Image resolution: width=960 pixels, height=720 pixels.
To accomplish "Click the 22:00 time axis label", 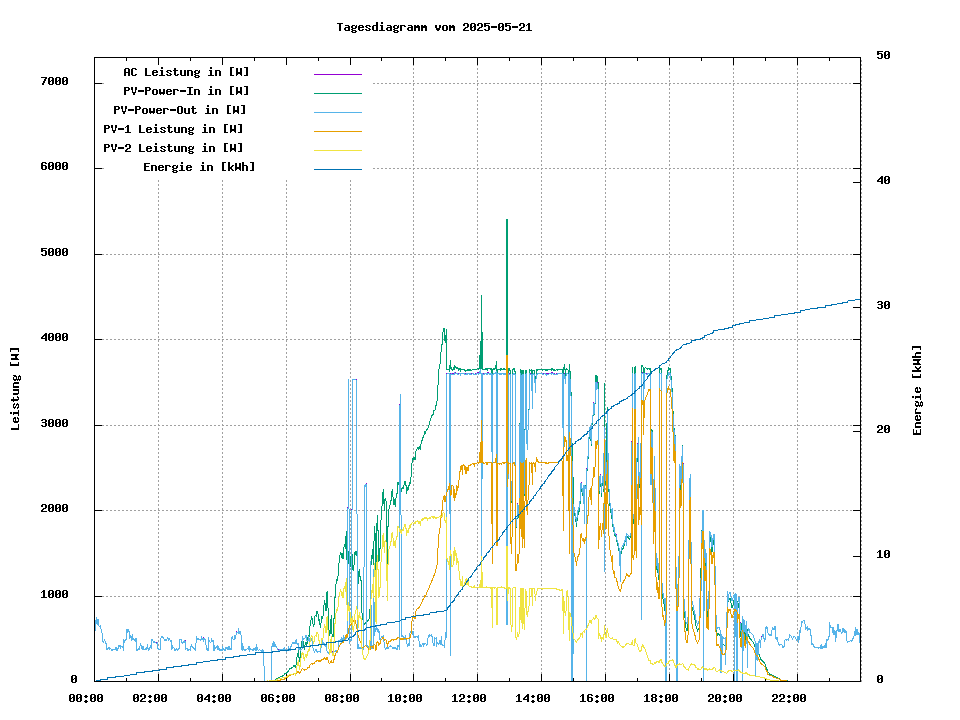I will (x=788, y=698).
